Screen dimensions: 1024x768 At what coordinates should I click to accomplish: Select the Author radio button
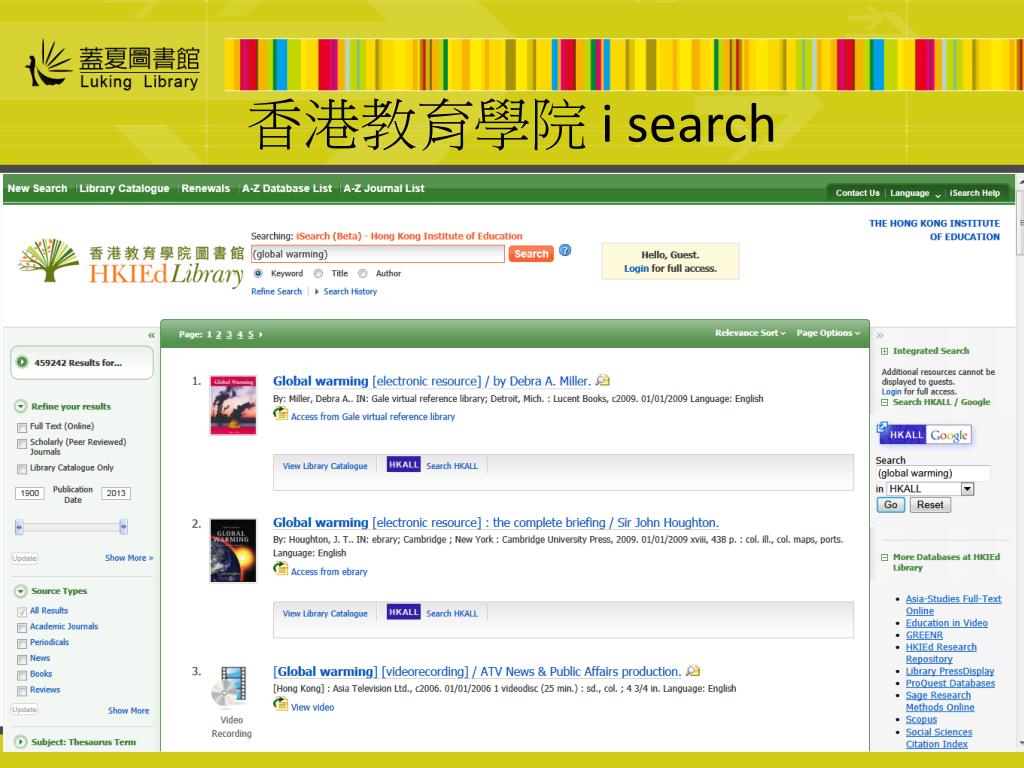(362, 274)
